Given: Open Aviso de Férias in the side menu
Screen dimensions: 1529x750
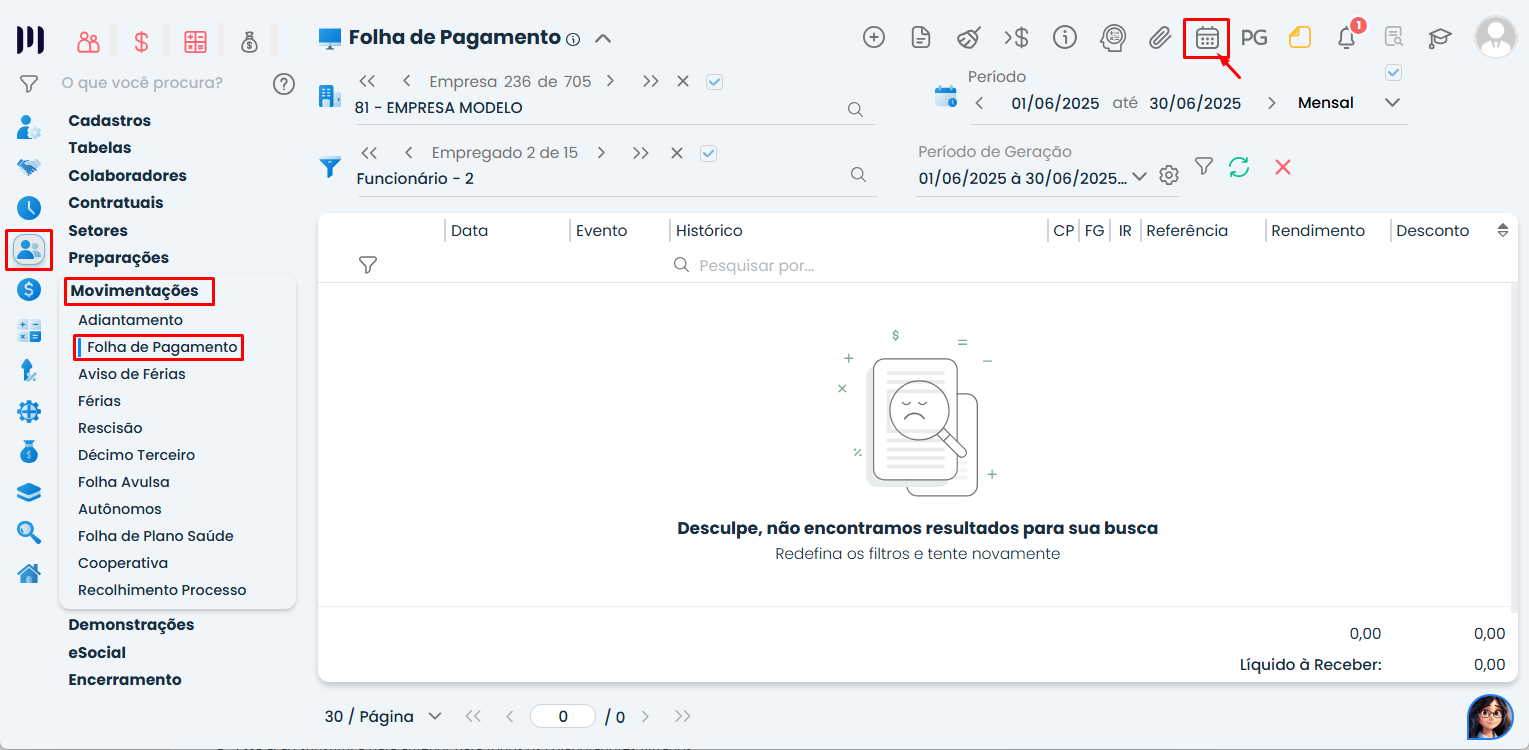Looking at the screenshot, I should (x=132, y=373).
